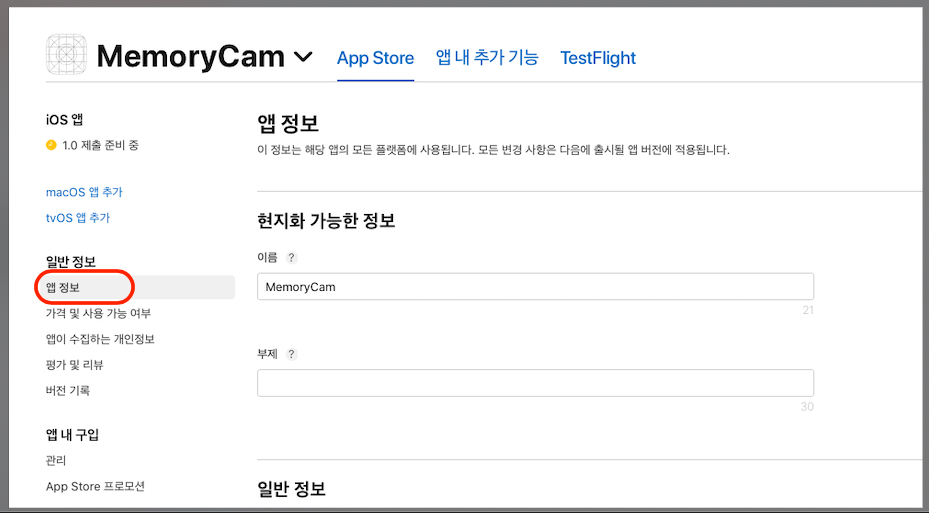Click the 현지화 가능한 정보 section heading
929x513 pixels.
(326, 221)
